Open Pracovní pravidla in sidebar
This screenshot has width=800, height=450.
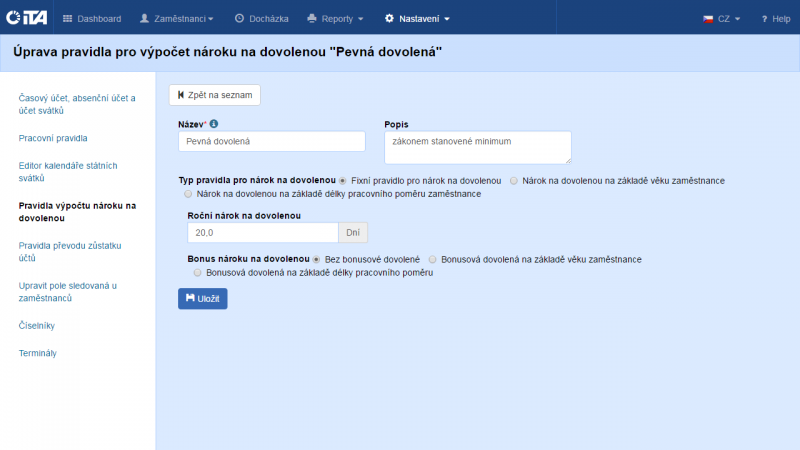54,137
